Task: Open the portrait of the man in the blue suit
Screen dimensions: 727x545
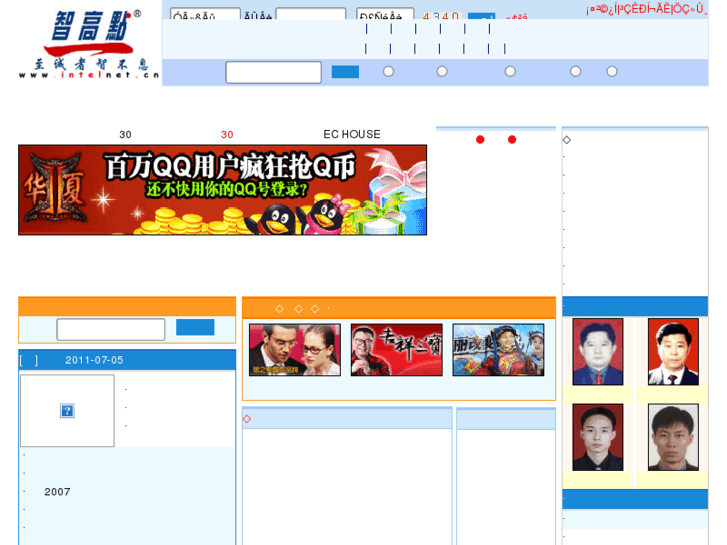Action: 598,352
